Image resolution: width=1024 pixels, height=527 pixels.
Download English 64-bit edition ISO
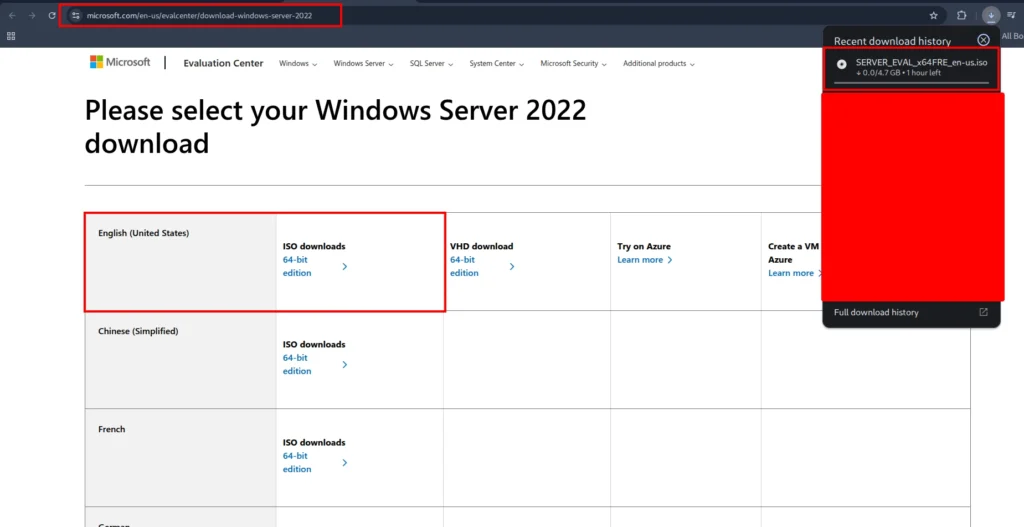coord(315,266)
